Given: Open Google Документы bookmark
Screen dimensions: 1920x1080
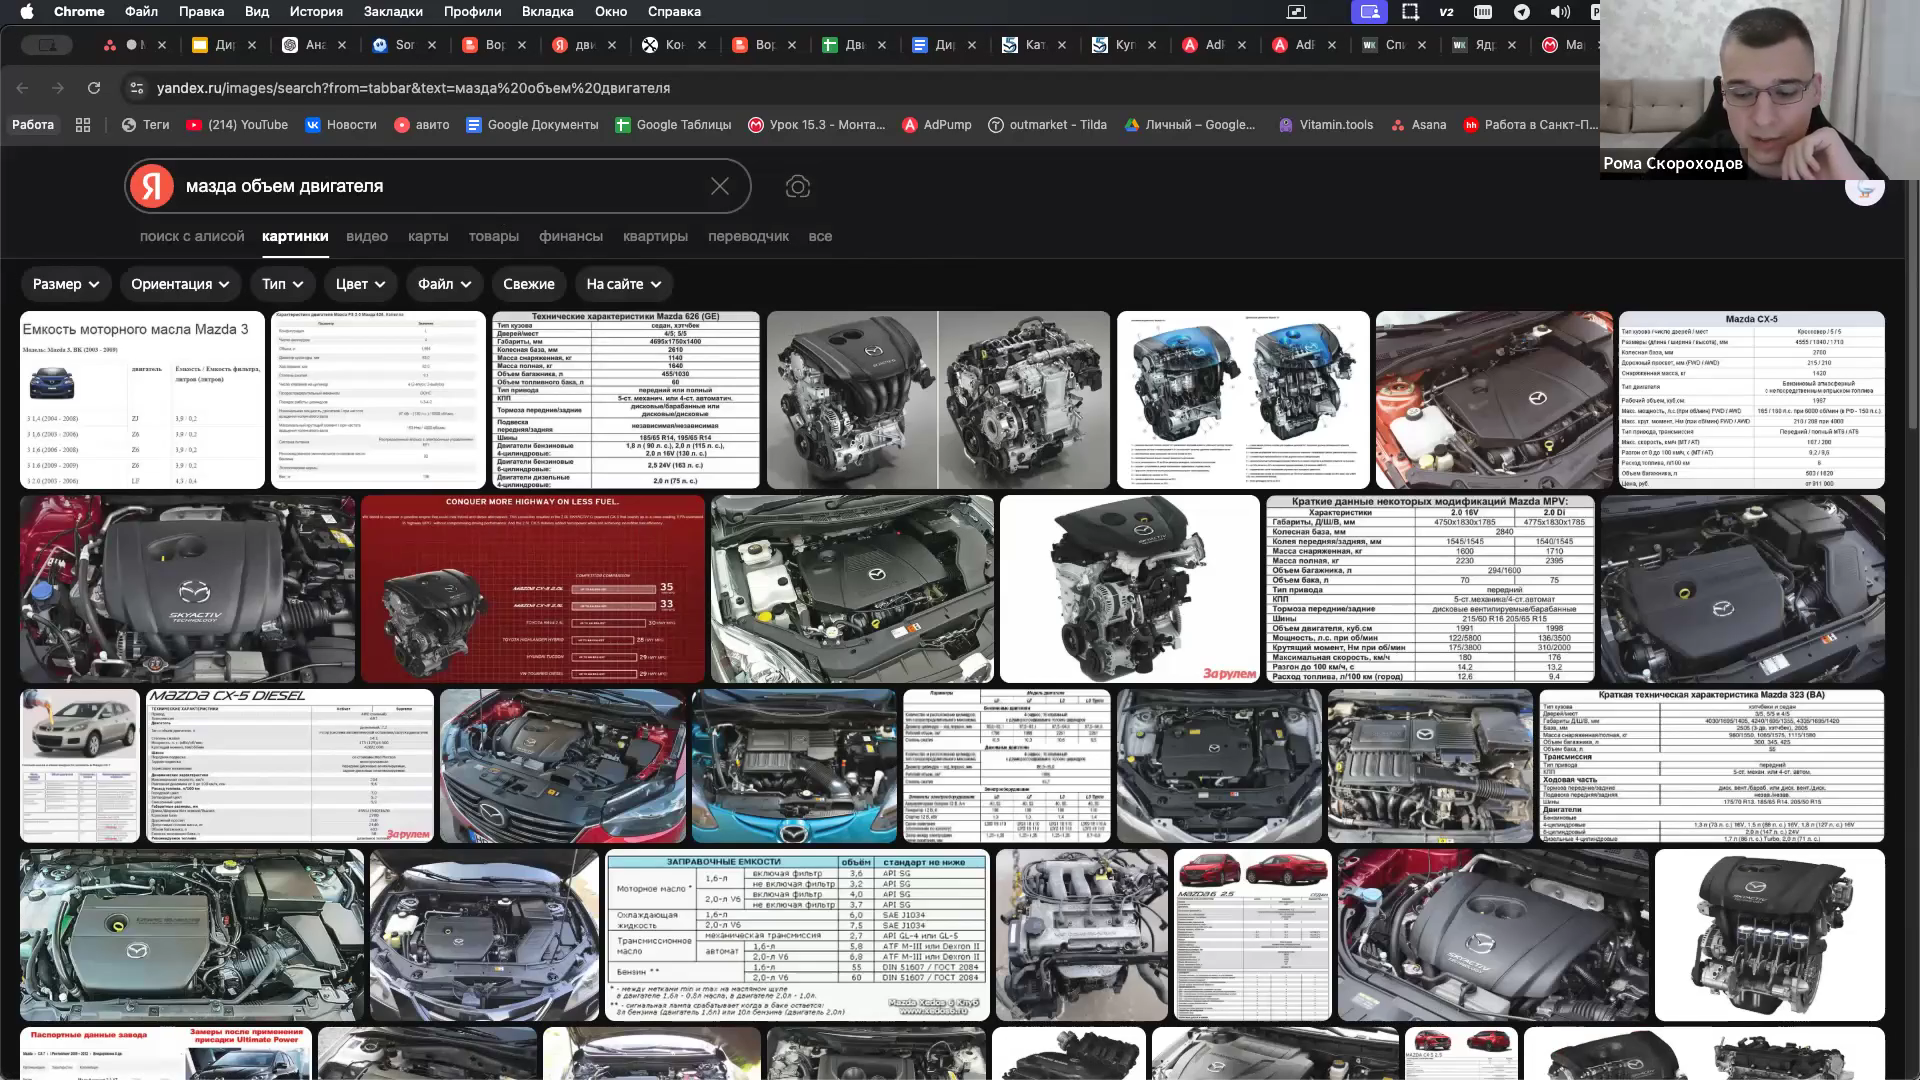Looking at the screenshot, I should [x=532, y=125].
